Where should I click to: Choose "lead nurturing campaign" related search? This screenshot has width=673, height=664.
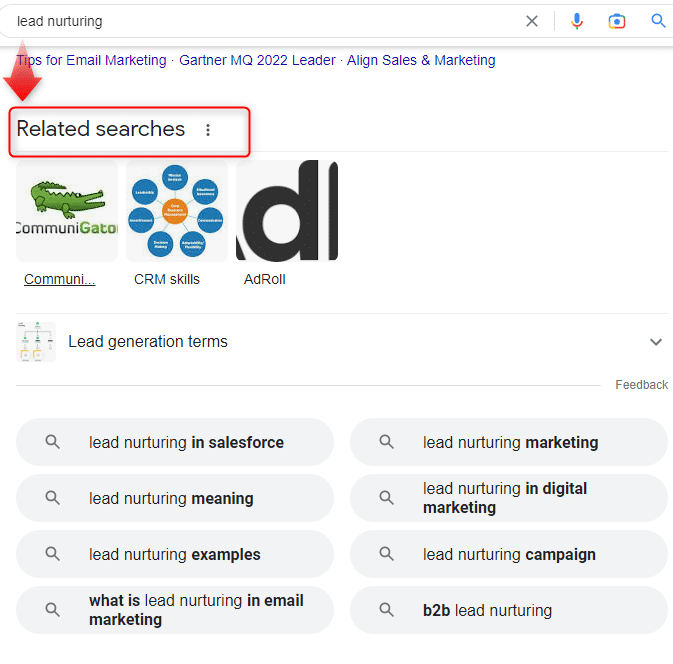(x=509, y=554)
